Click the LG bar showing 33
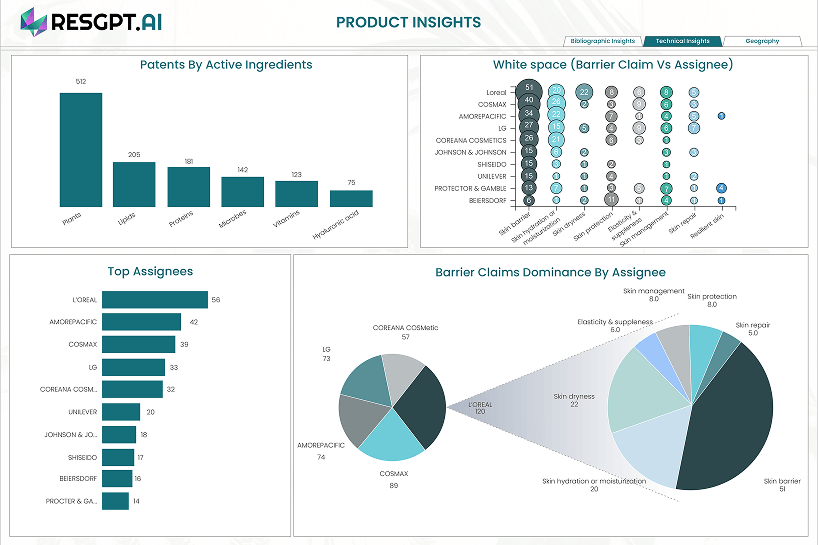This screenshot has width=818, height=545. [134, 367]
